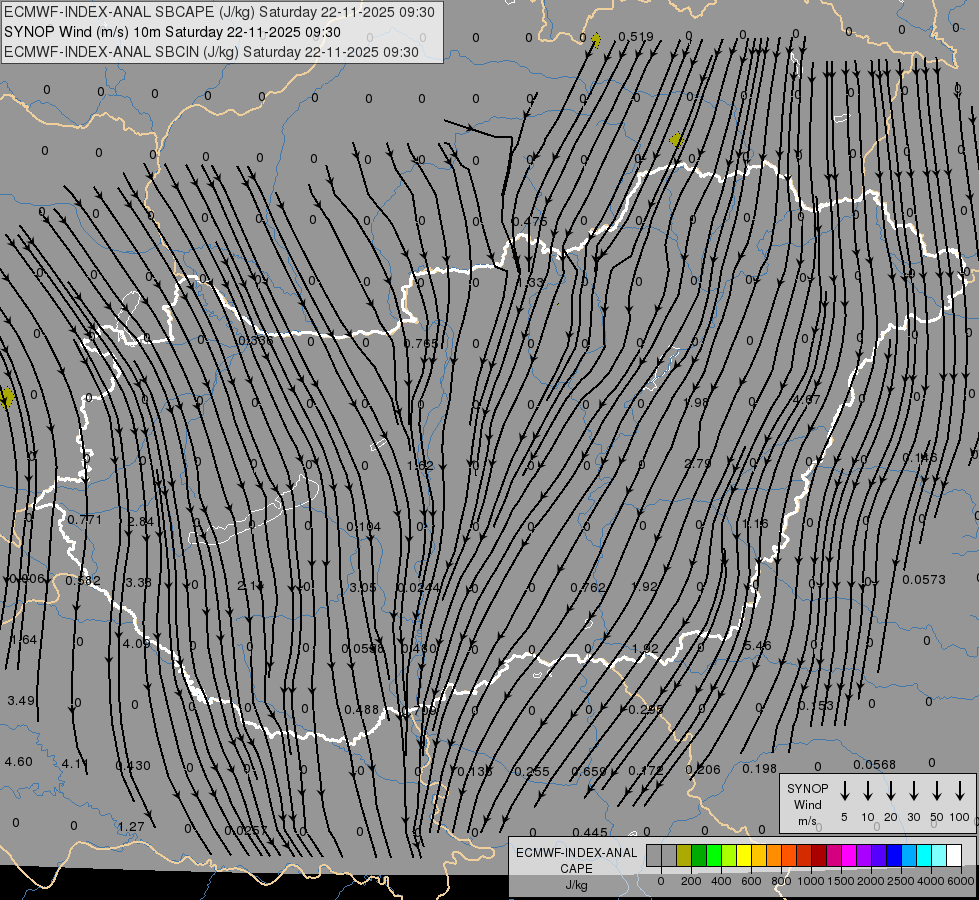The height and width of the screenshot is (900, 979).
Task: Click the wind arrow above the 5 label
Action: click(x=845, y=791)
